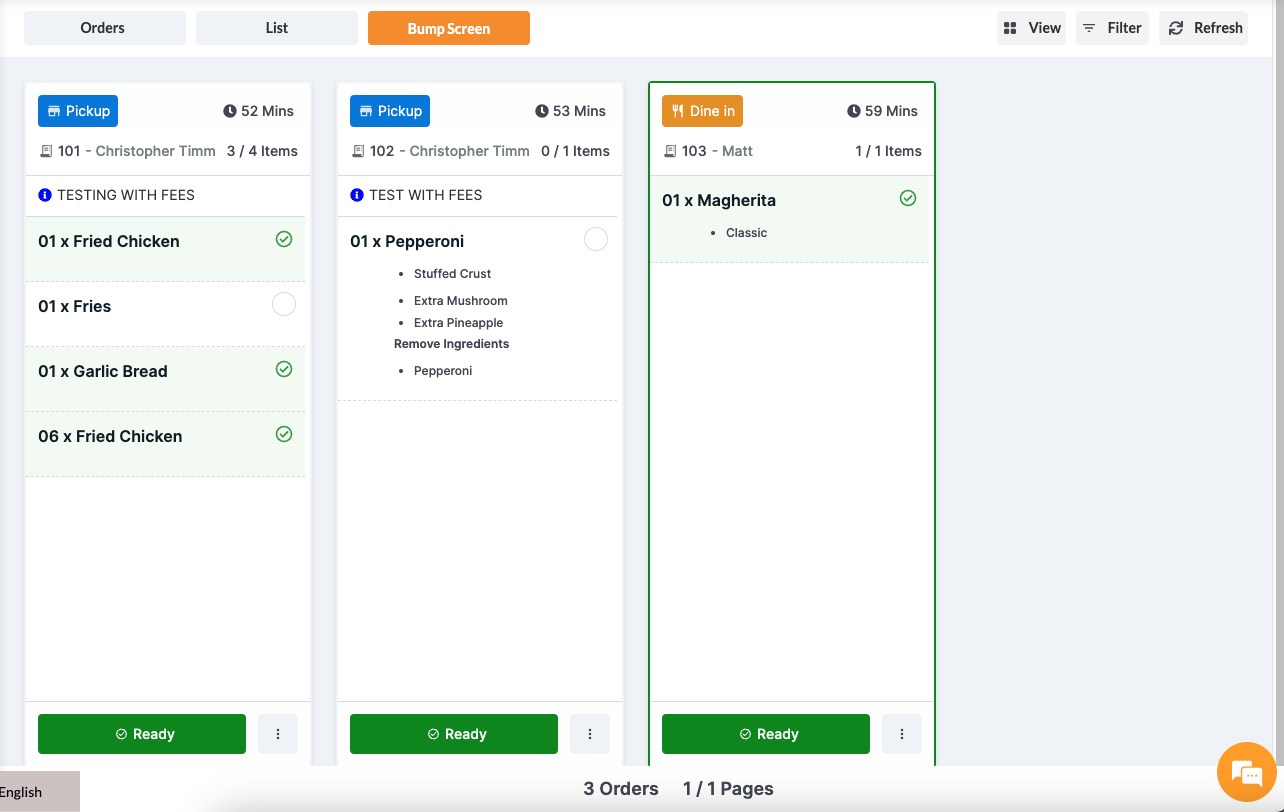Image resolution: width=1284 pixels, height=812 pixels.
Task: Click the info icon beside TEST WITH FEES
Action: click(357, 195)
